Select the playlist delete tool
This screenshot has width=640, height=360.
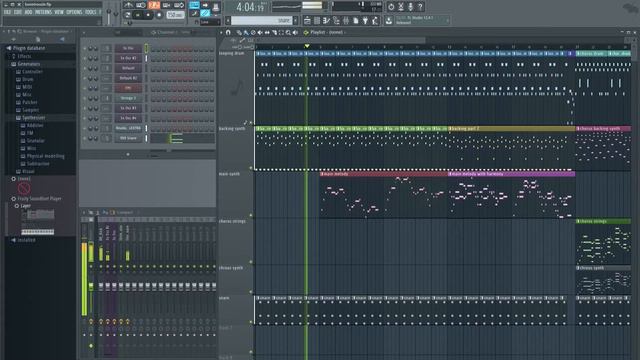tap(253, 32)
